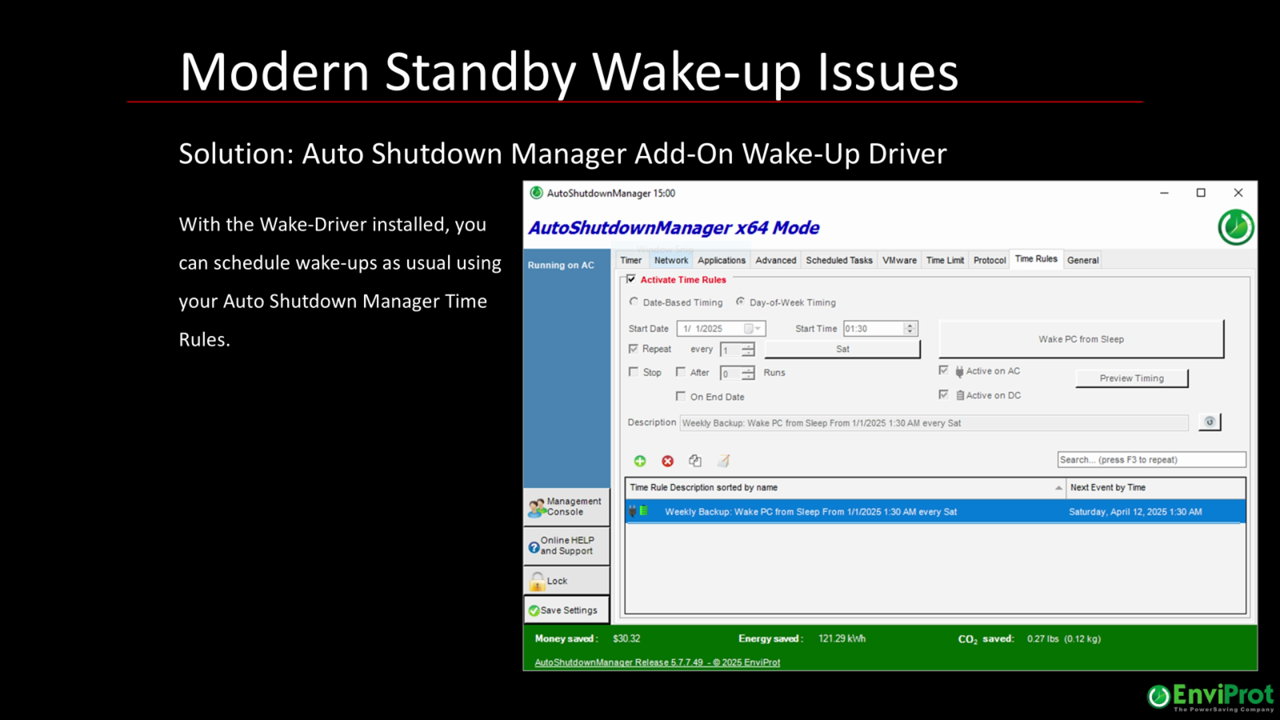Select the Day-of-Week Timing radio button
This screenshot has height=720, width=1280.
(x=740, y=302)
